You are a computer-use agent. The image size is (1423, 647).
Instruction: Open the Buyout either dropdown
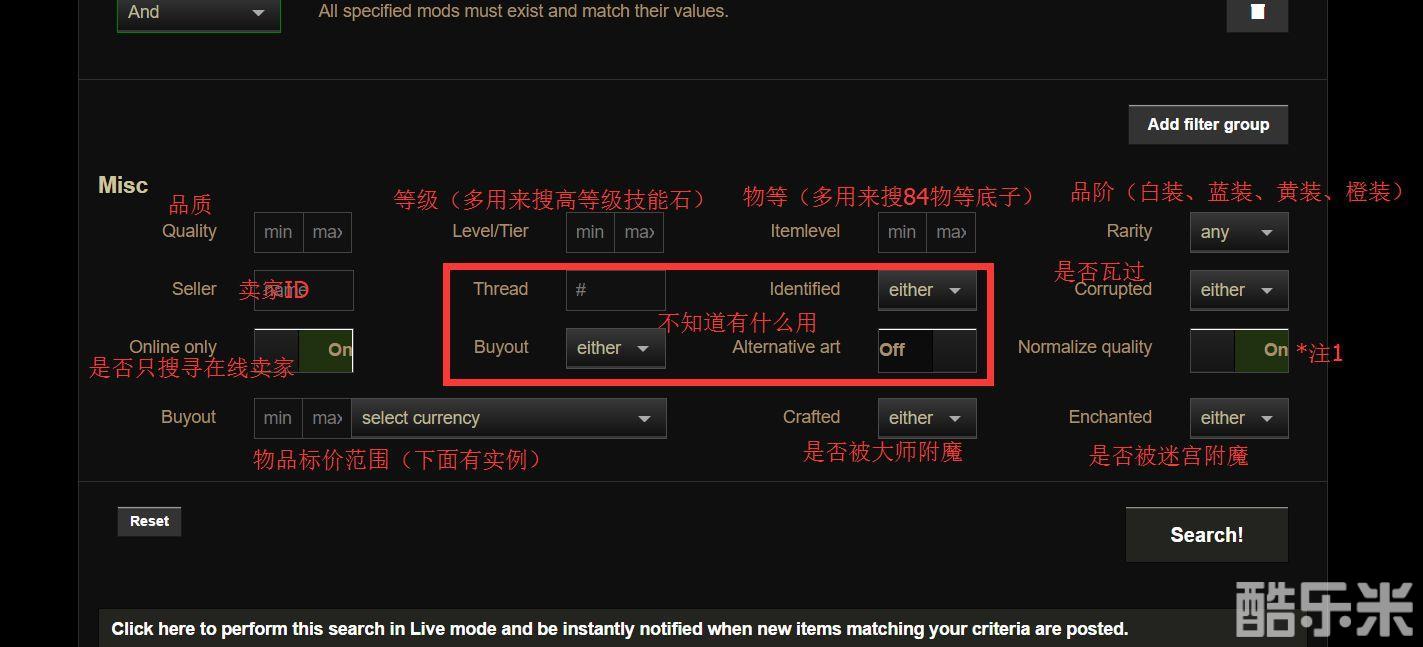615,348
